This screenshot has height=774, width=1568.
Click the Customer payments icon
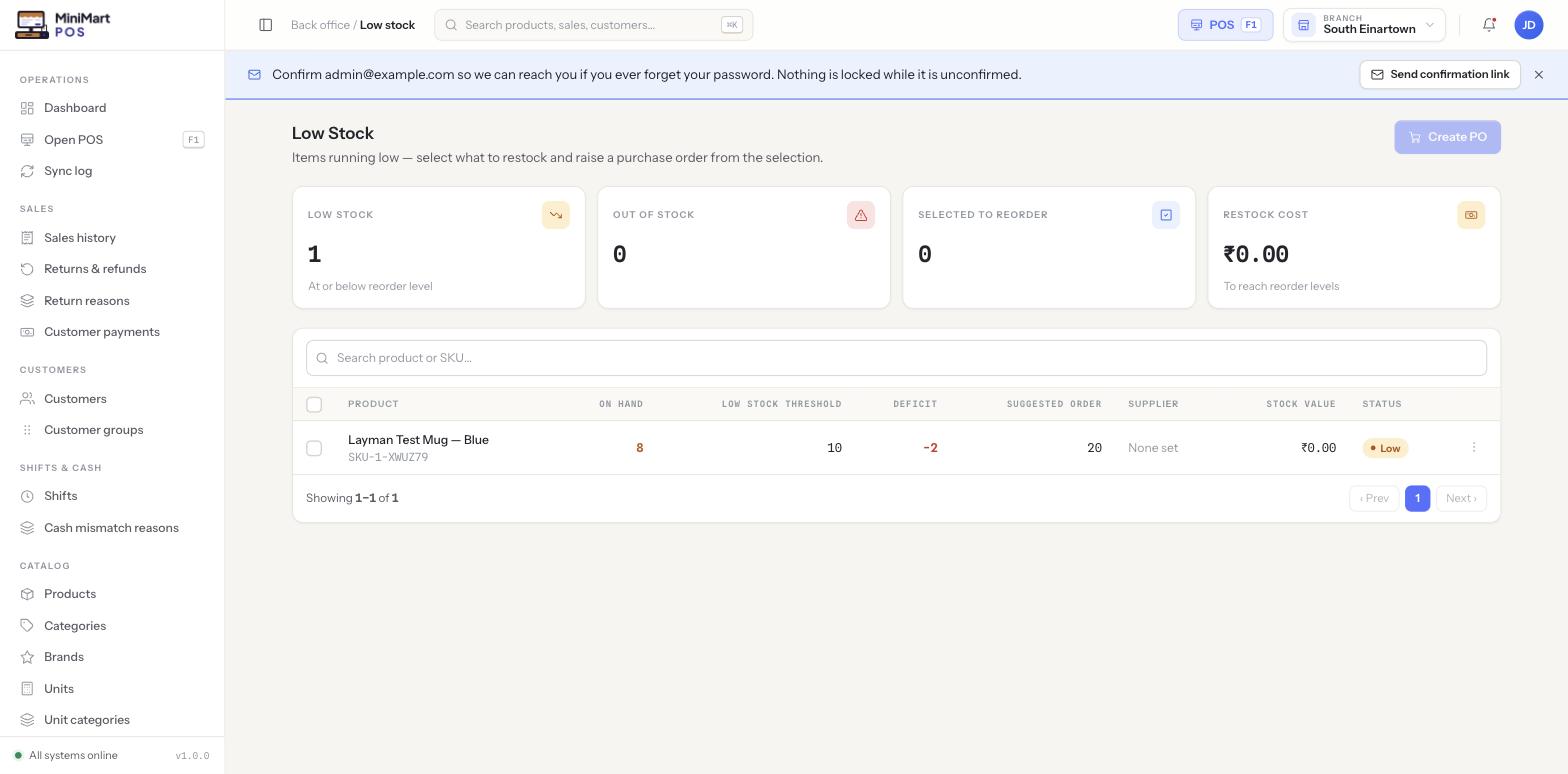pyautogui.click(x=27, y=332)
